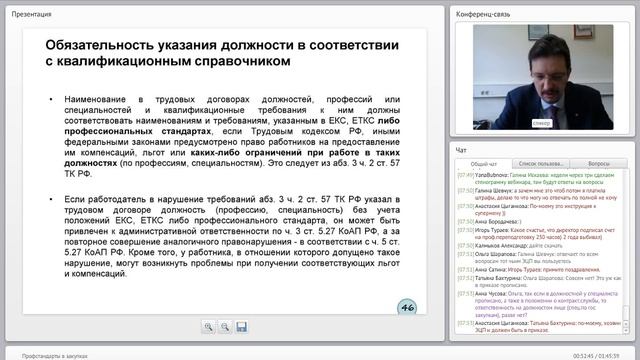
Task: Zoom in on the presentation slide
Action: [x=208, y=327]
